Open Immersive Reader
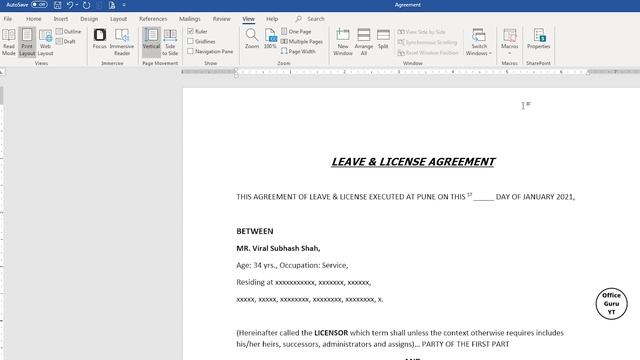 coord(122,42)
